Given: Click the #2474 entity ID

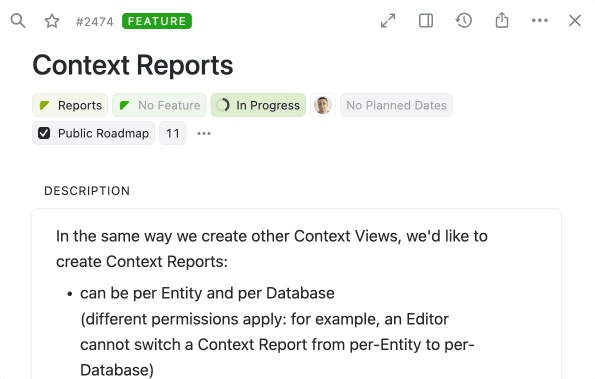Looking at the screenshot, I should click(x=94, y=22).
